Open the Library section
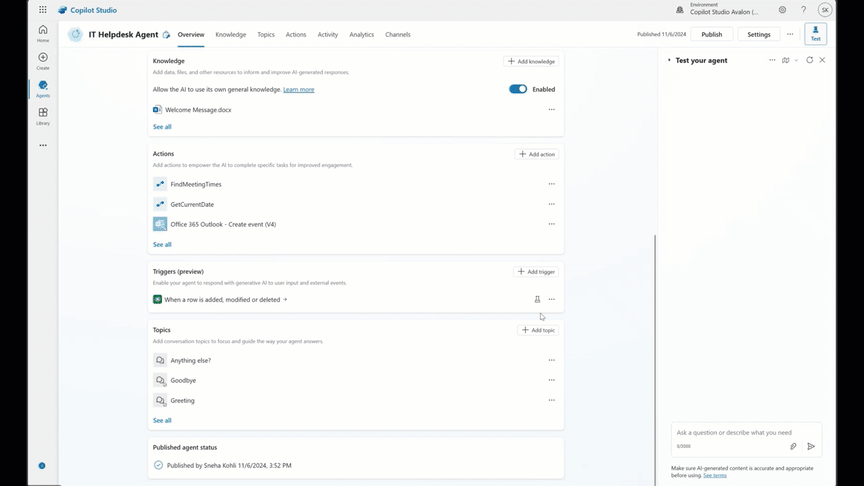This screenshot has height=486, width=864. pos(42,115)
